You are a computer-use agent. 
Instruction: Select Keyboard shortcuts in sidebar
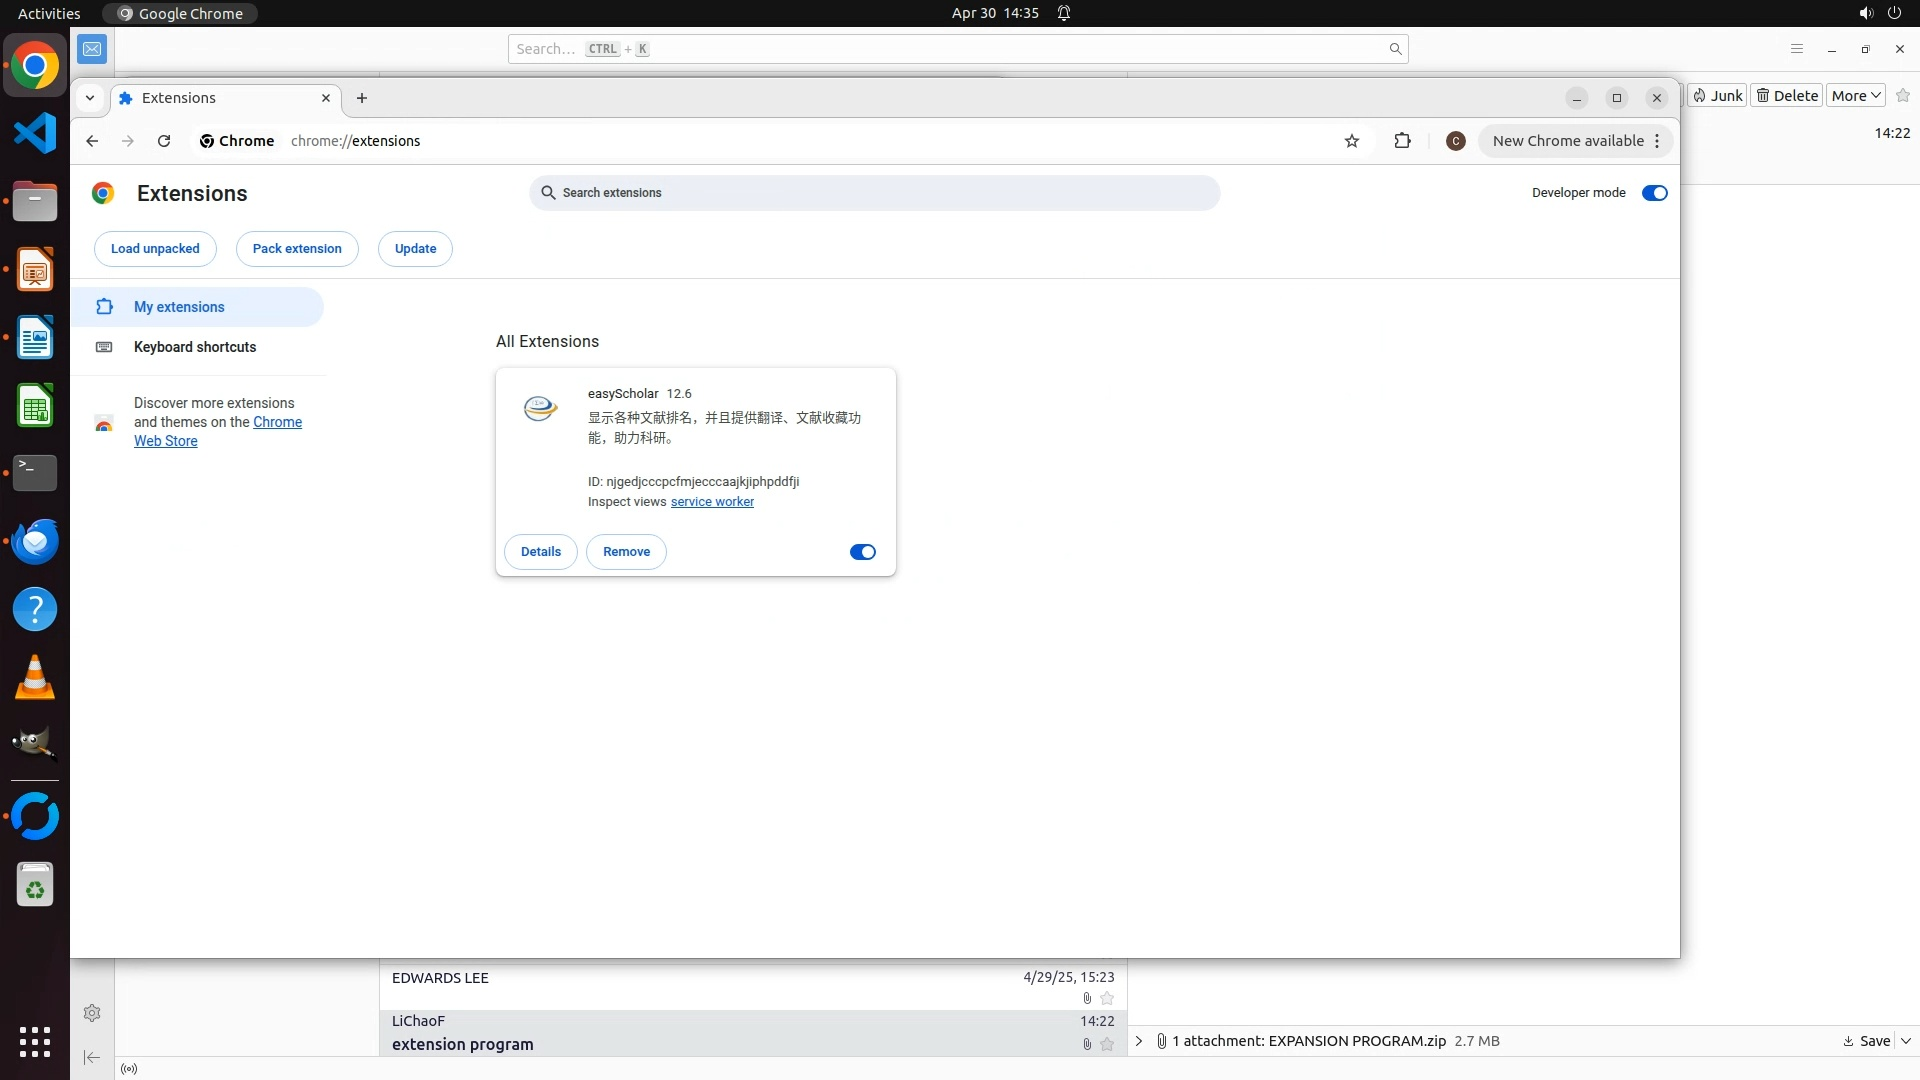pos(195,347)
